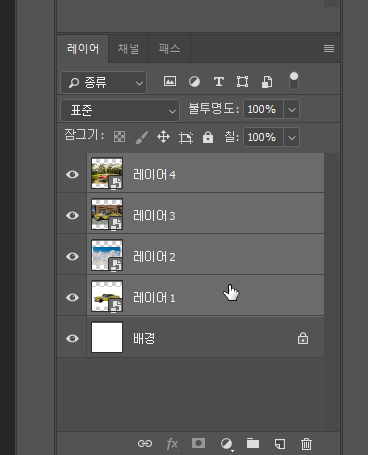368x455 pixels.
Task: Filter layers by pixel layer type
Action: [170, 81]
